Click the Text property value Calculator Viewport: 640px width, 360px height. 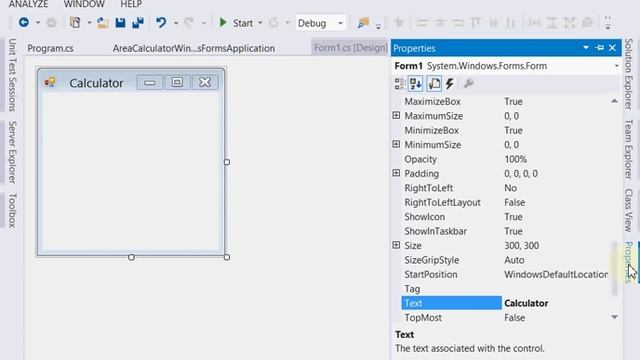pos(526,303)
